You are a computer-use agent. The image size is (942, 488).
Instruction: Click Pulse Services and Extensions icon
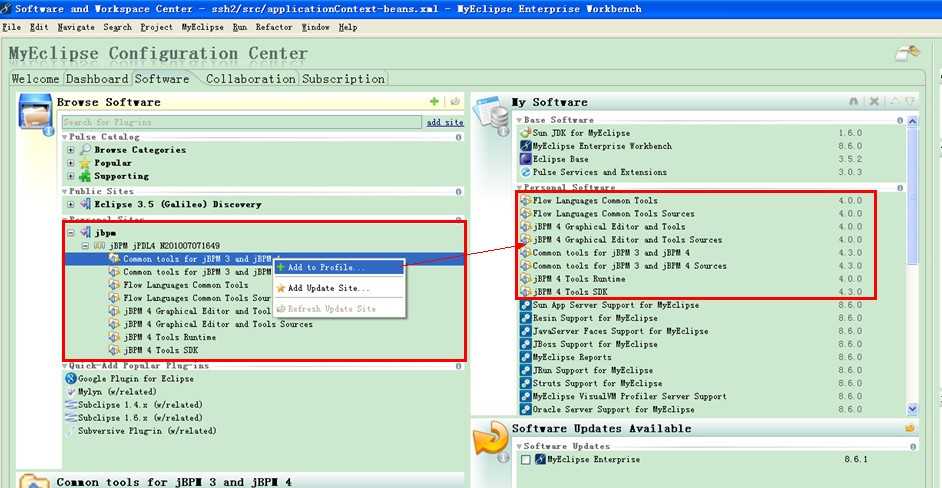525,172
